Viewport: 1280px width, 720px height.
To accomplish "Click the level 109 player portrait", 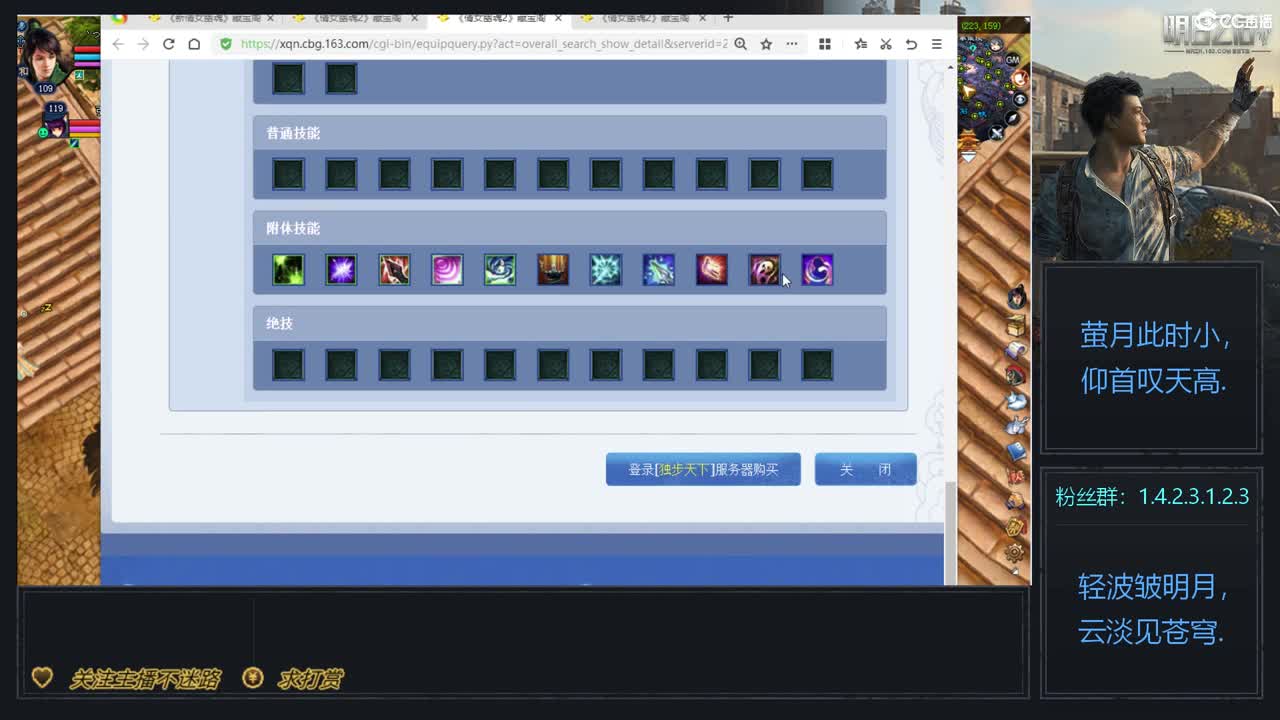I will 46,59.
